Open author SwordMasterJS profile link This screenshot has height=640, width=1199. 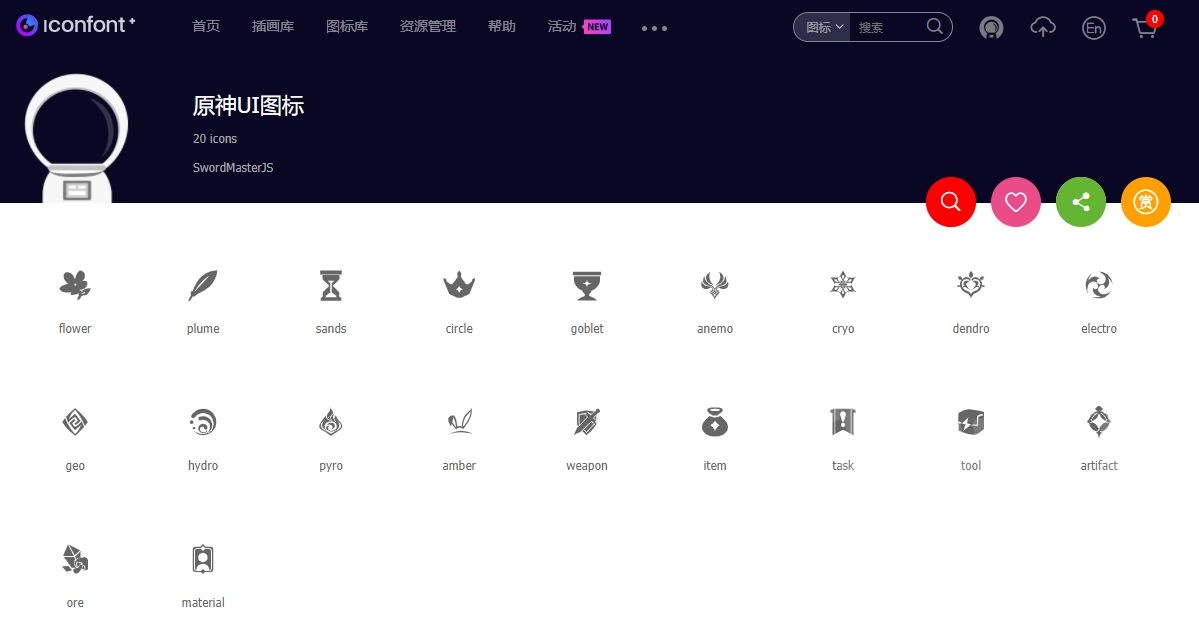pos(232,167)
